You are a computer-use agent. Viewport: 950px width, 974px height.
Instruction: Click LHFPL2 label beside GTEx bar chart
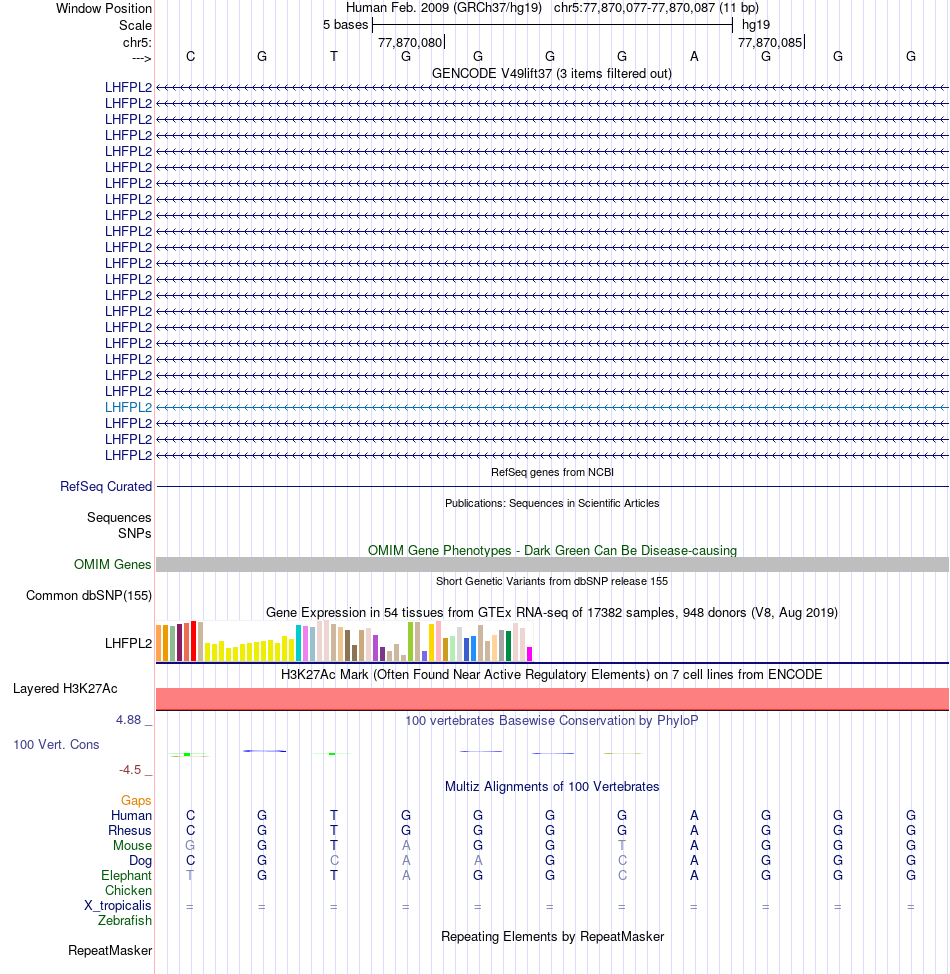129,644
